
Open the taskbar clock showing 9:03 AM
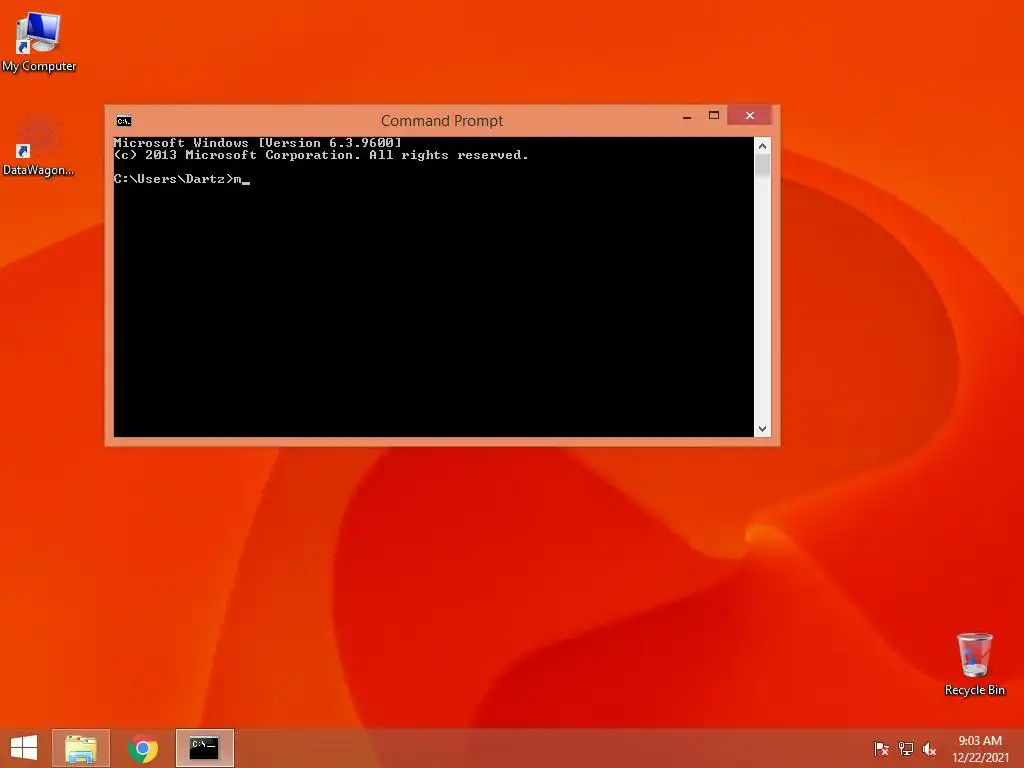[980, 749]
